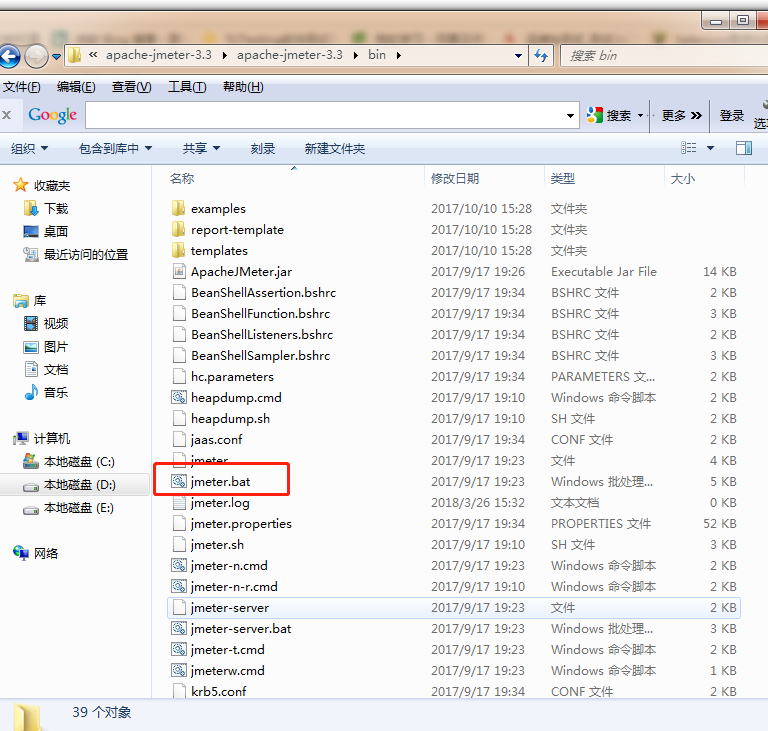Select jmeter.bat file icon

point(179,481)
